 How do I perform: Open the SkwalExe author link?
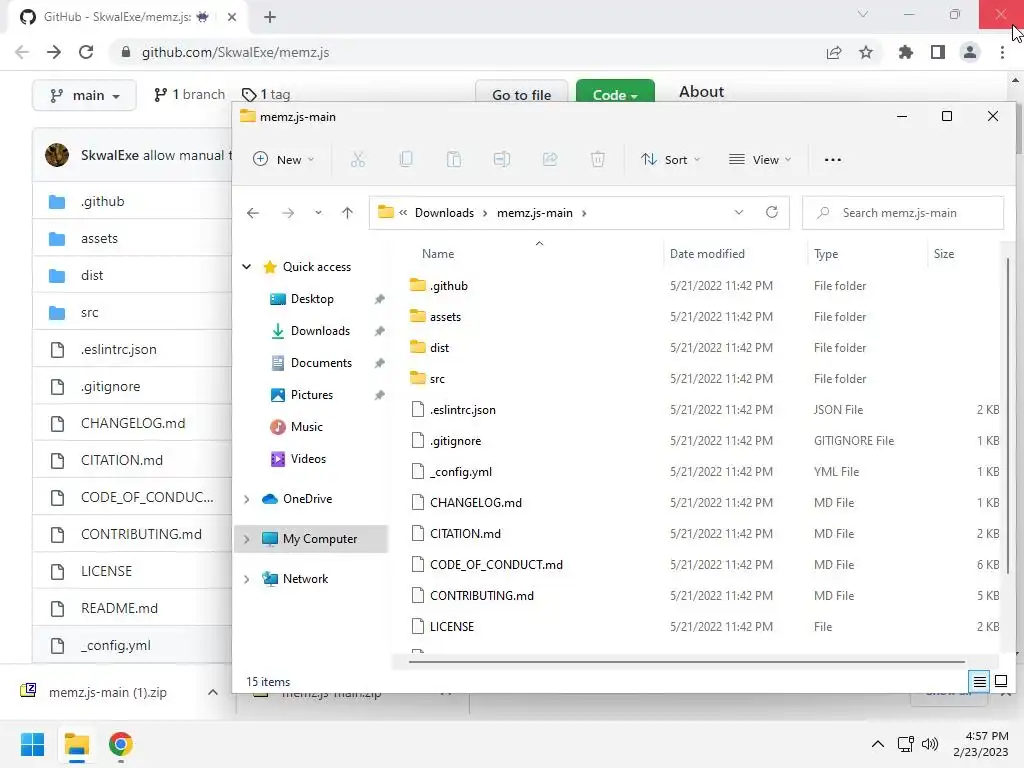110,155
